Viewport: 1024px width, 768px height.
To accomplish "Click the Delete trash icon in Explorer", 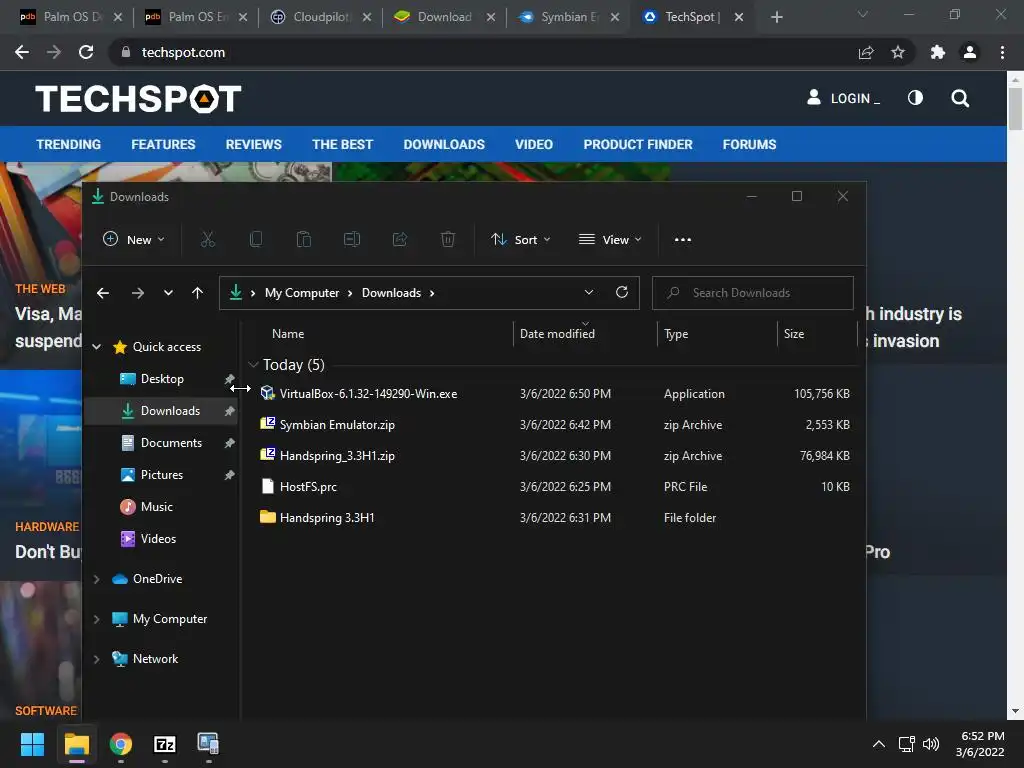I will (448, 240).
